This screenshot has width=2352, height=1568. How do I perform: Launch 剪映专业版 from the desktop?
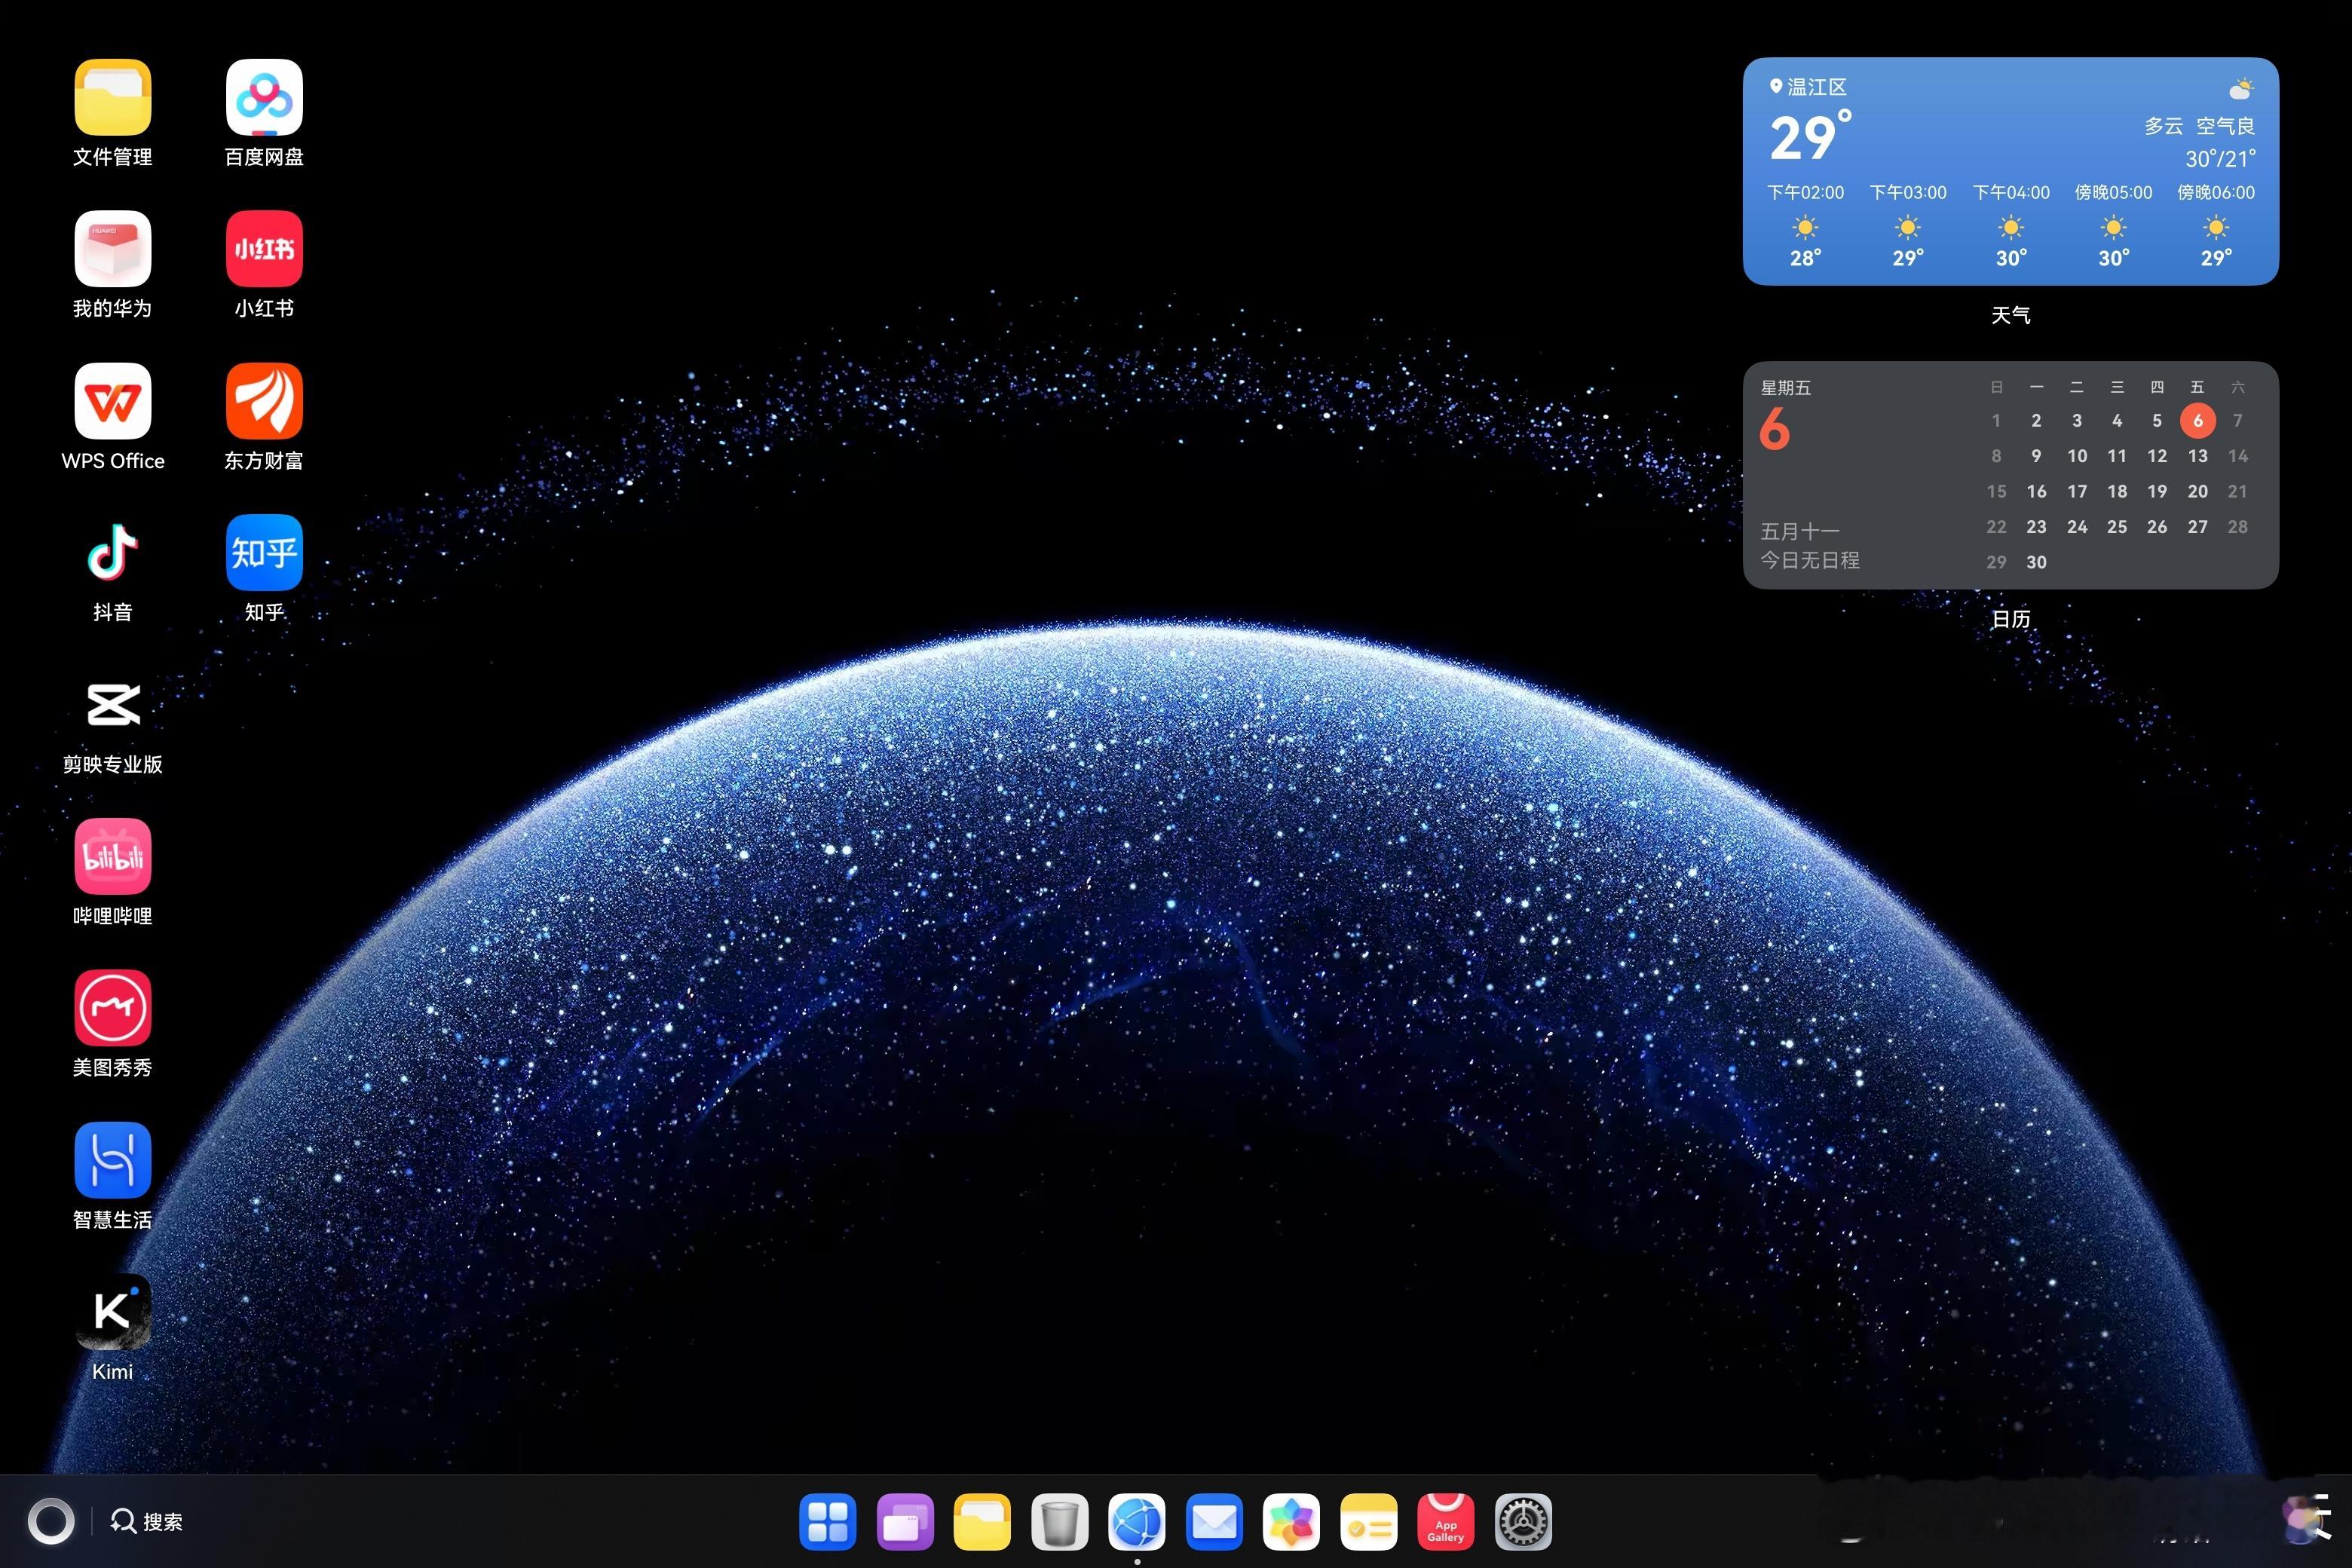coord(112,705)
